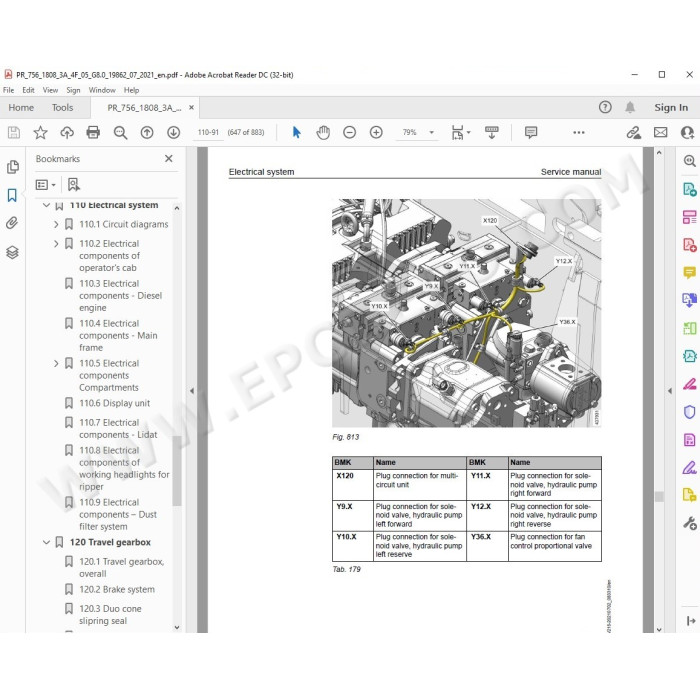Open the 110.9 Dust filter system bookmark
Viewport: 700px width, 700px height.
tap(118, 514)
